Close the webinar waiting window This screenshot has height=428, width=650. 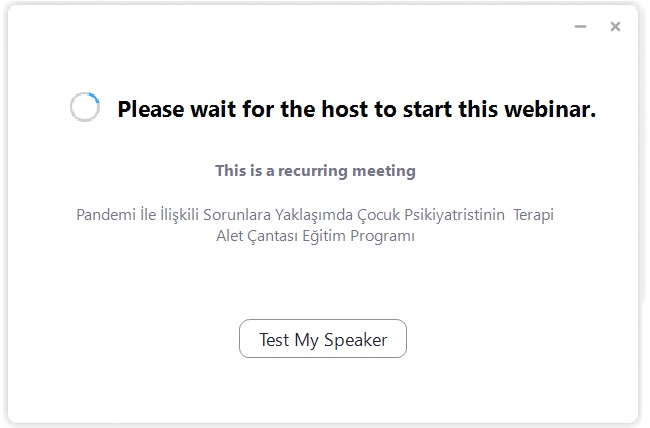615,27
